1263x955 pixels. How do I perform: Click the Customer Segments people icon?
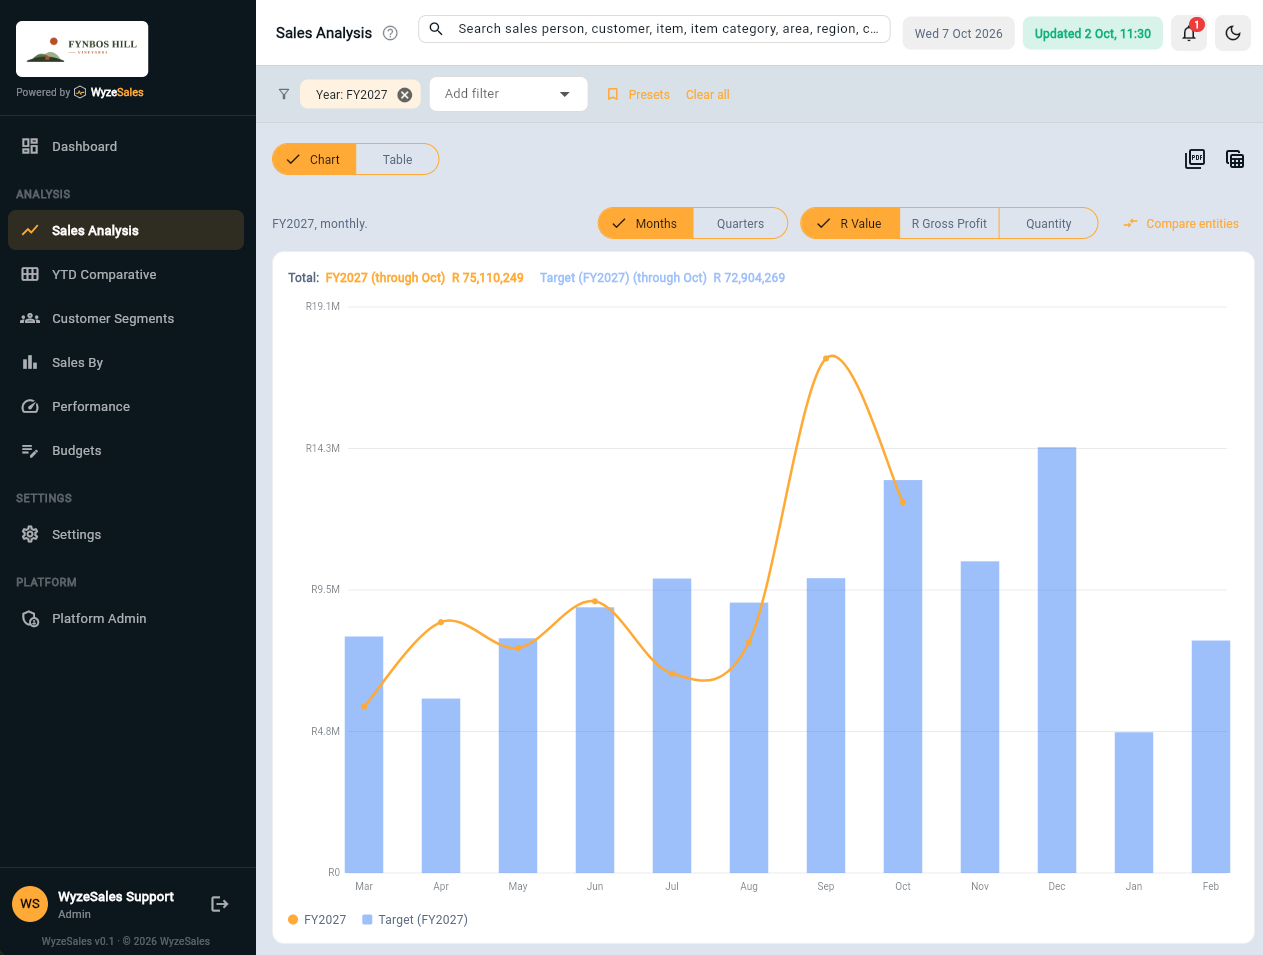pyautogui.click(x=30, y=318)
